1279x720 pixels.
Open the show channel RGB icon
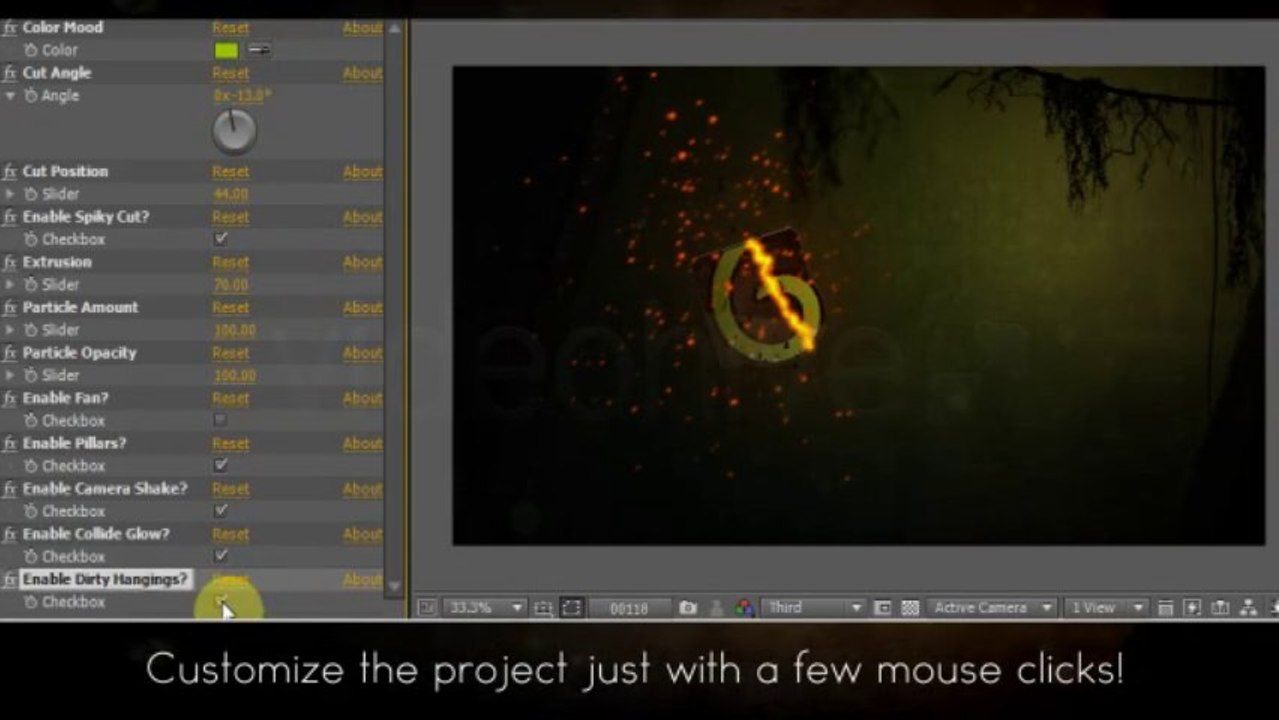point(743,607)
